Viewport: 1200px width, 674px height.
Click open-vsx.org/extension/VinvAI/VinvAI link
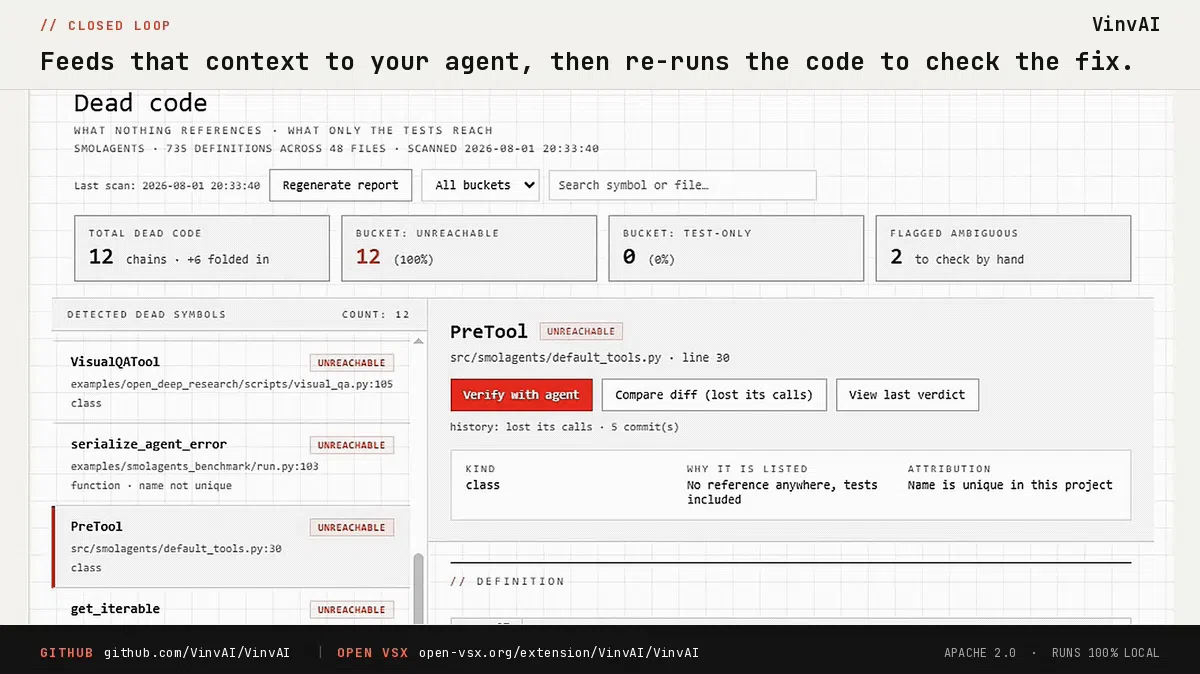pyautogui.click(x=559, y=653)
